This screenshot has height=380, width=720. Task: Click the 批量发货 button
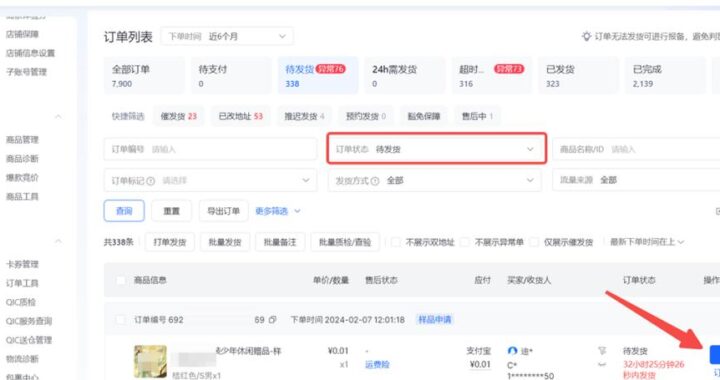225,242
